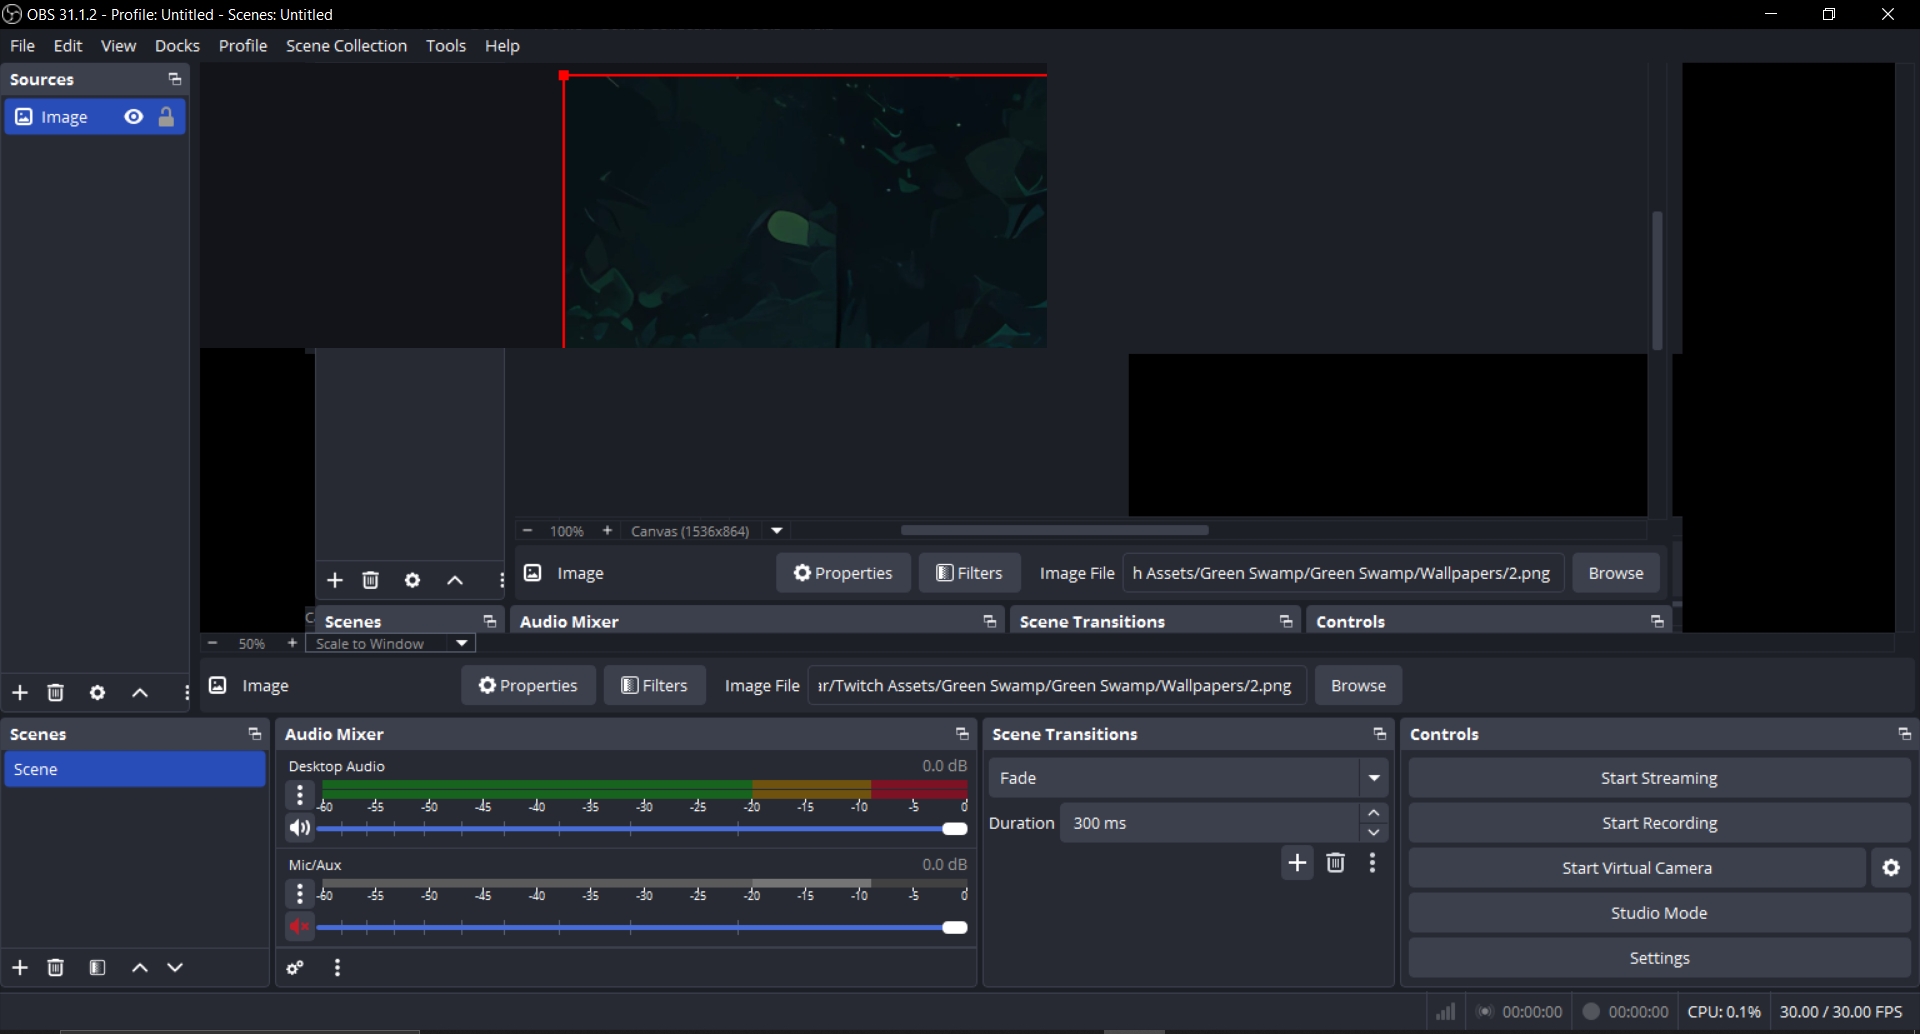Expand the Fade transition dropdown
Image resolution: width=1920 pixels, height=1034 pixels.
click(1374, 778)
